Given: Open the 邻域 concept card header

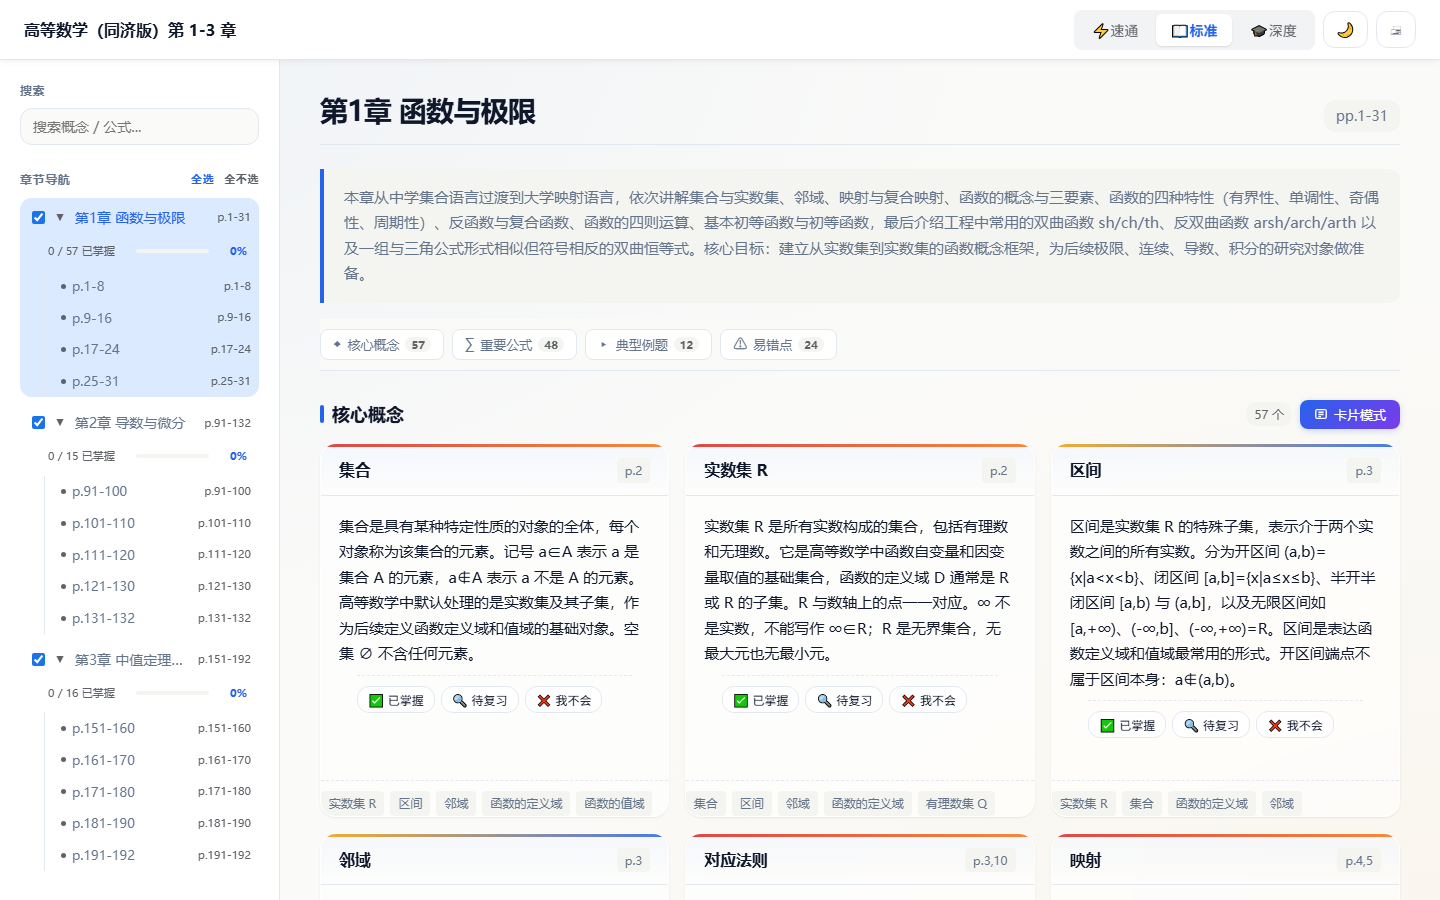Looking at the screenshot, I should click(x=494, y=860).
